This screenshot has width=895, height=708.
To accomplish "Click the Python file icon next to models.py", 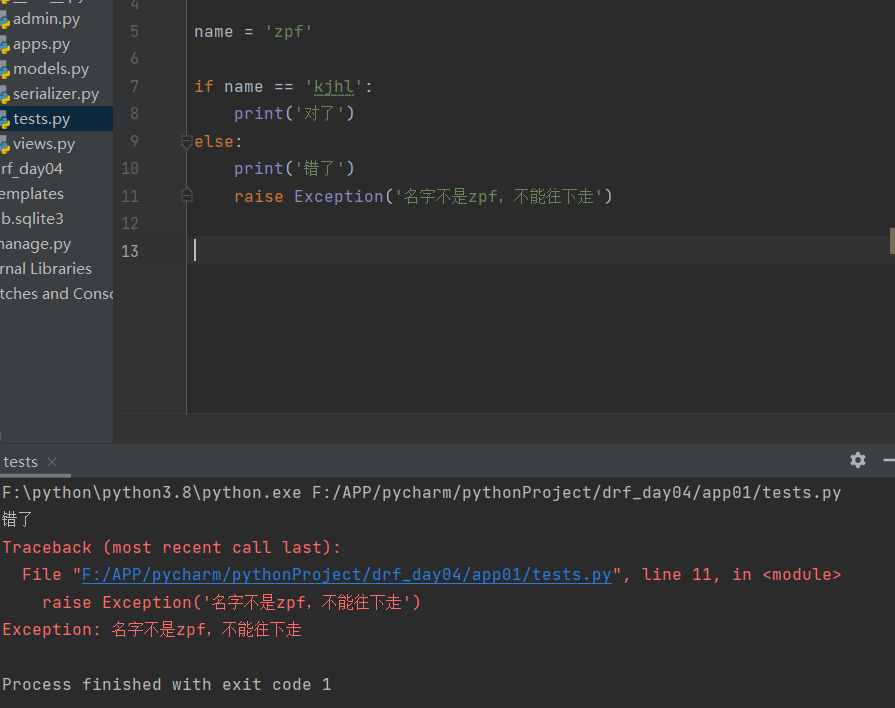I will 5,71.
